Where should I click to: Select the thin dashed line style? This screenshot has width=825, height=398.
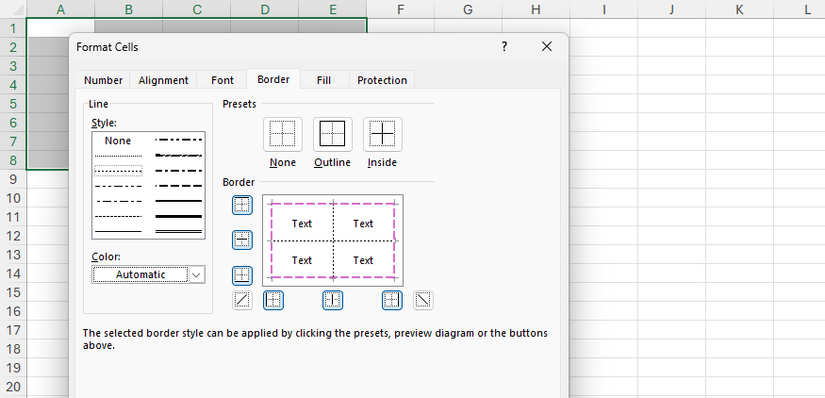point(118,216)
